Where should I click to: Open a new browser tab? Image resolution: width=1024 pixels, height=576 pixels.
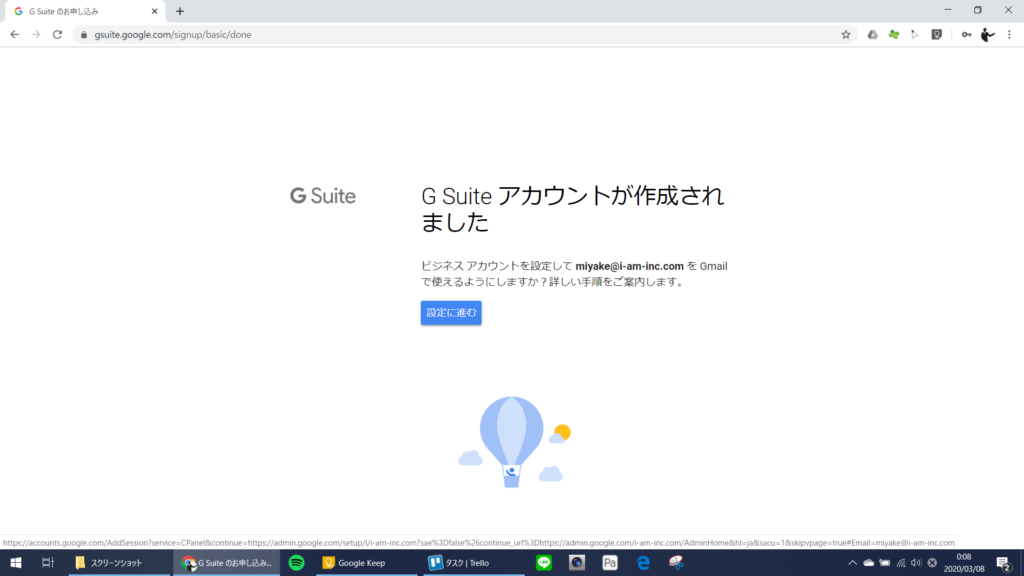pos(180,11)
